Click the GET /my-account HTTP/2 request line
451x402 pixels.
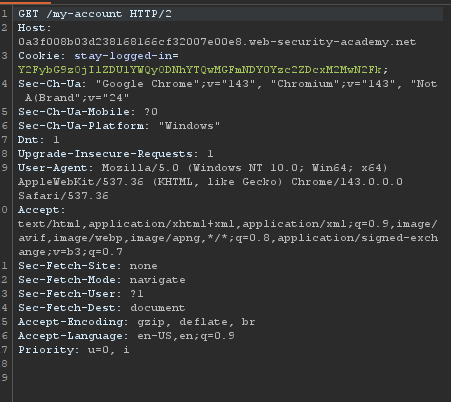(x=95, y=14)
